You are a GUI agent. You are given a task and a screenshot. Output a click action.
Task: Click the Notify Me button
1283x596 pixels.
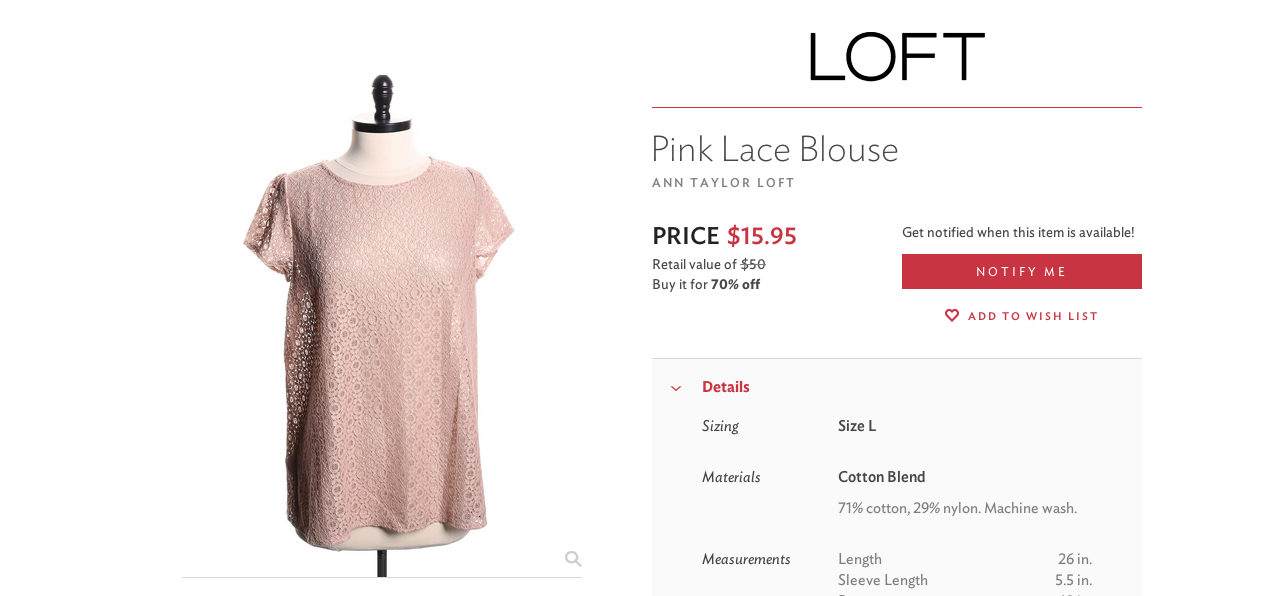click(x=1022, y=272)
